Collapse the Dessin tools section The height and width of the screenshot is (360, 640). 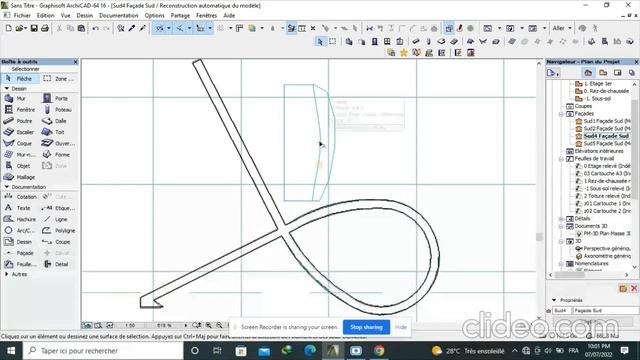click(7, 89)
